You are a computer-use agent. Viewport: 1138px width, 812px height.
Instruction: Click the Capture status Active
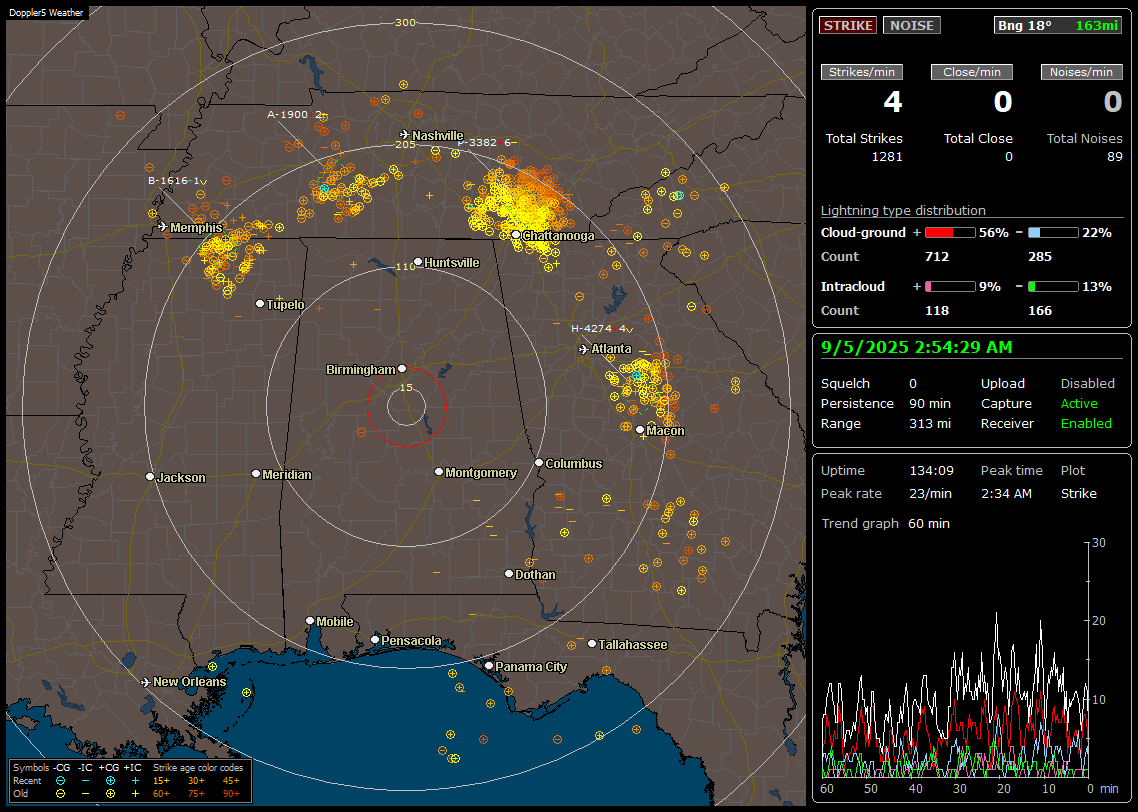tap(1079, 403)
